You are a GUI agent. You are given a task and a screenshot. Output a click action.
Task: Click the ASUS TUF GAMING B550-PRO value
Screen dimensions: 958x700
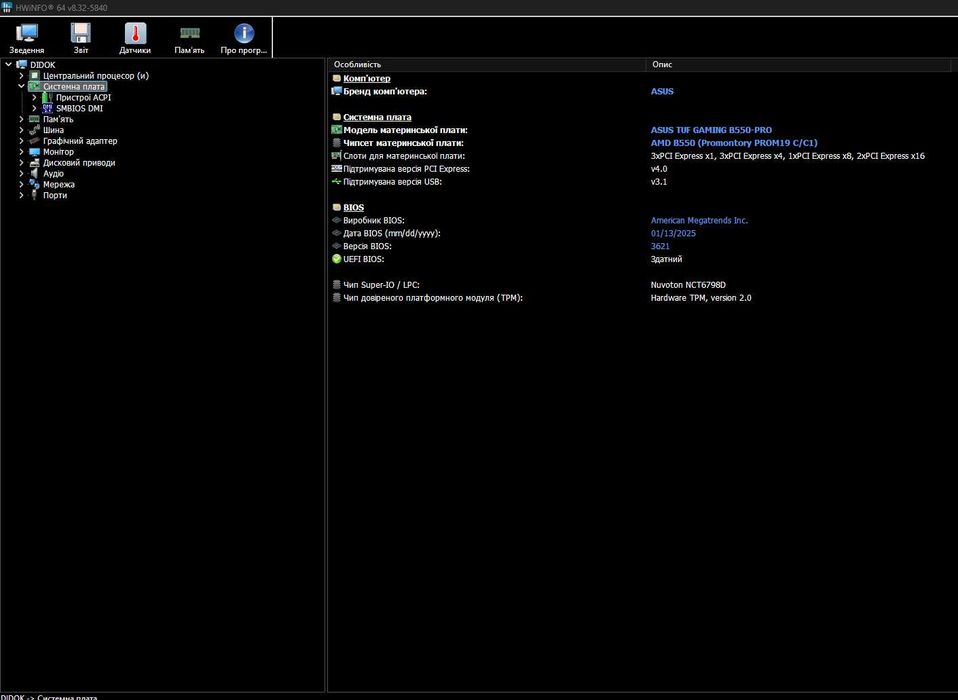711,130
